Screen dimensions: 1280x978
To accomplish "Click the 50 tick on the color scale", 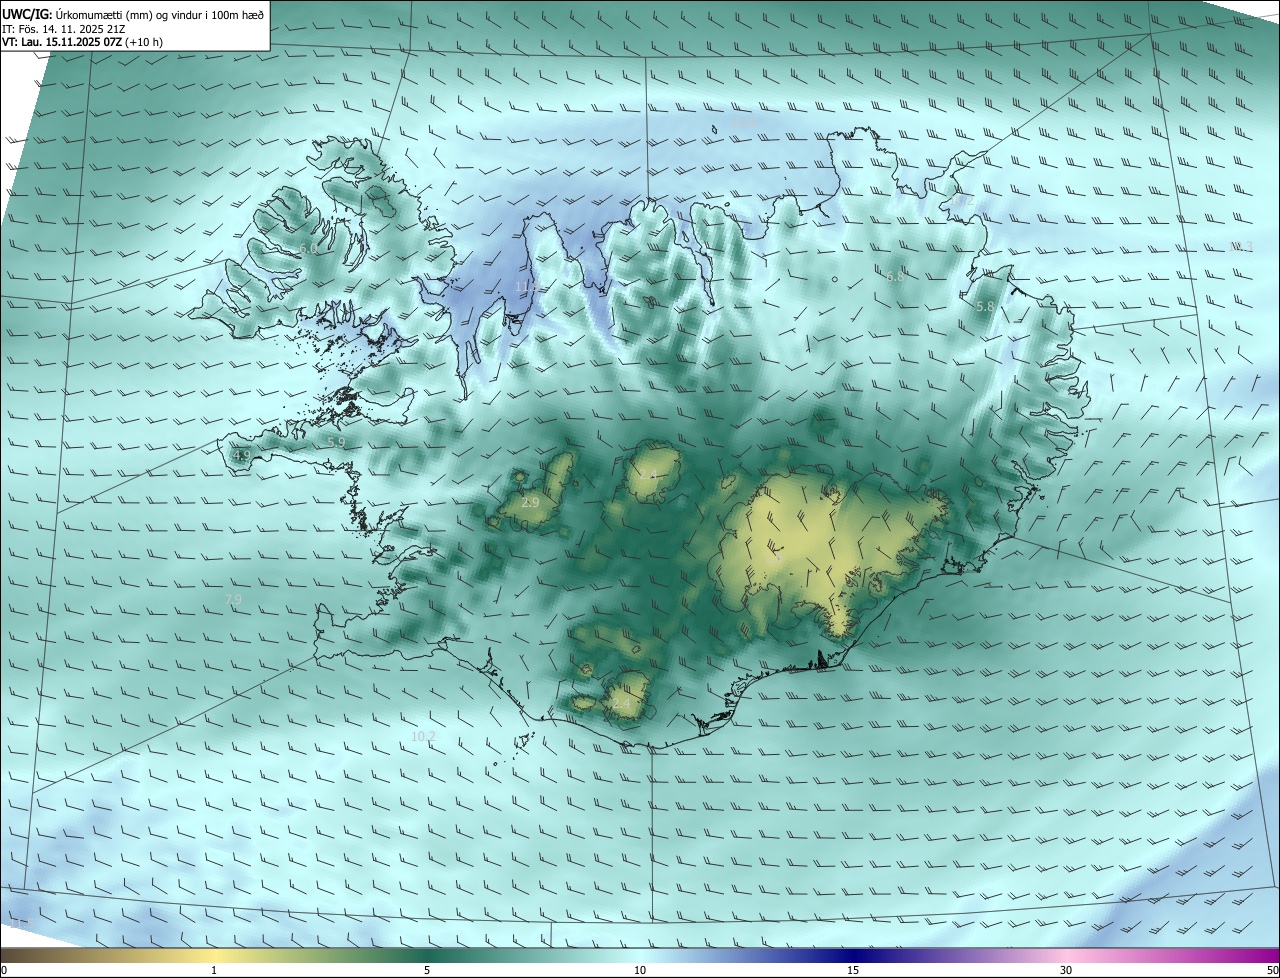I will point(1272,970).
